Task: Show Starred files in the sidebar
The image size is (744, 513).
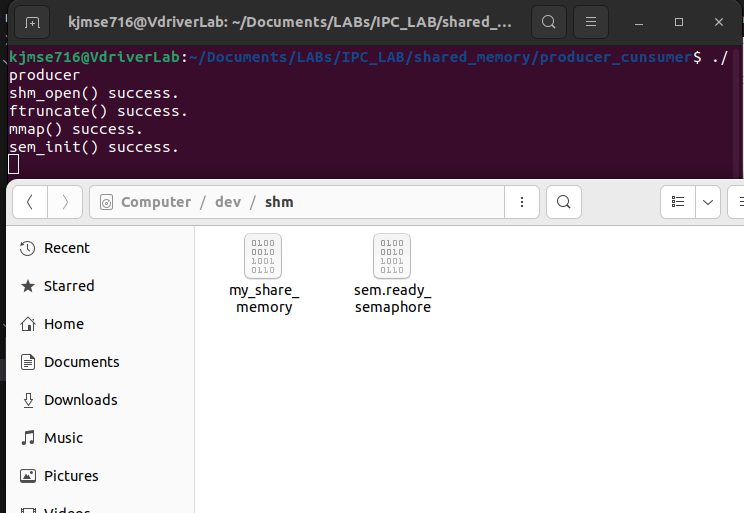Action: point(68,286)
